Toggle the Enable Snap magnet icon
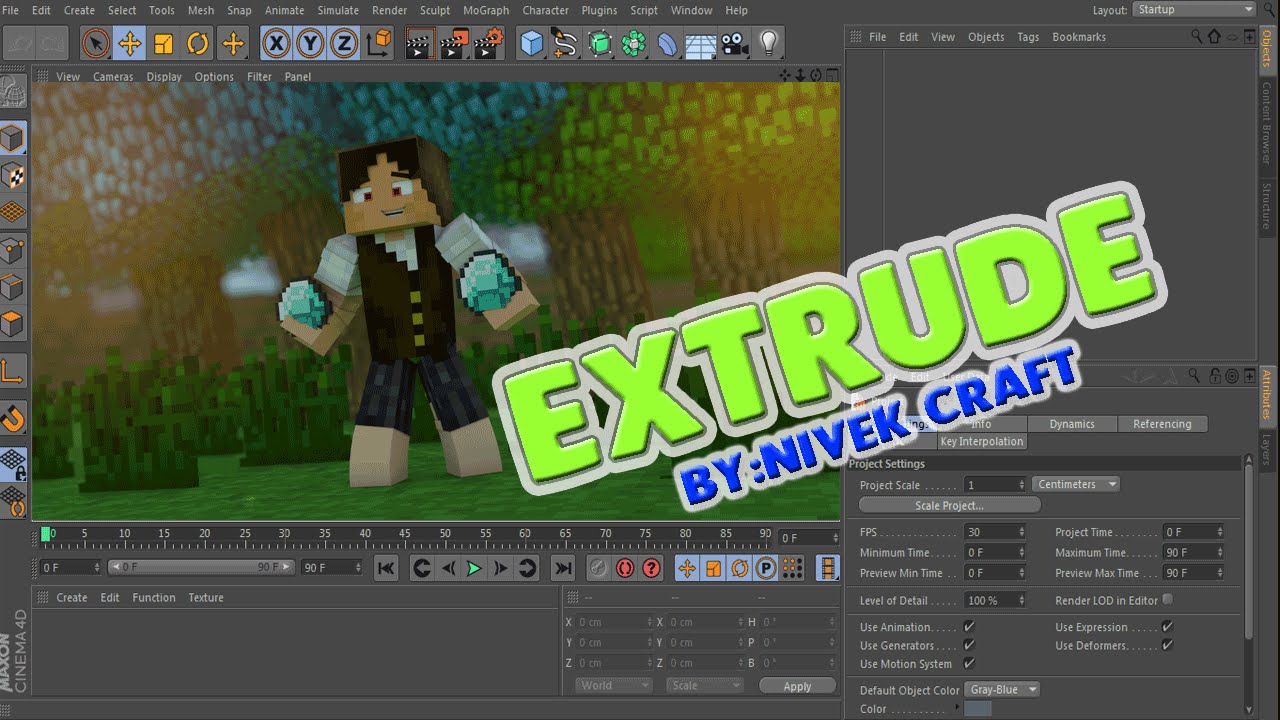1280x720 pixels. [13, 416]
